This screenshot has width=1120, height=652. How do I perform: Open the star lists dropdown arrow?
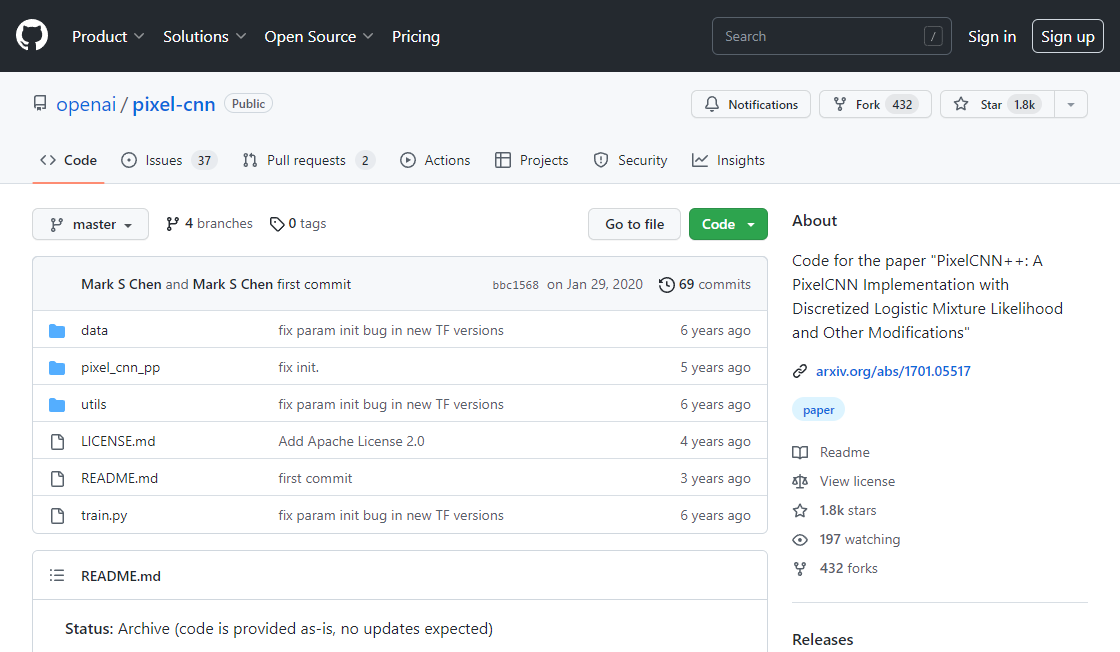coord(1071,105)
